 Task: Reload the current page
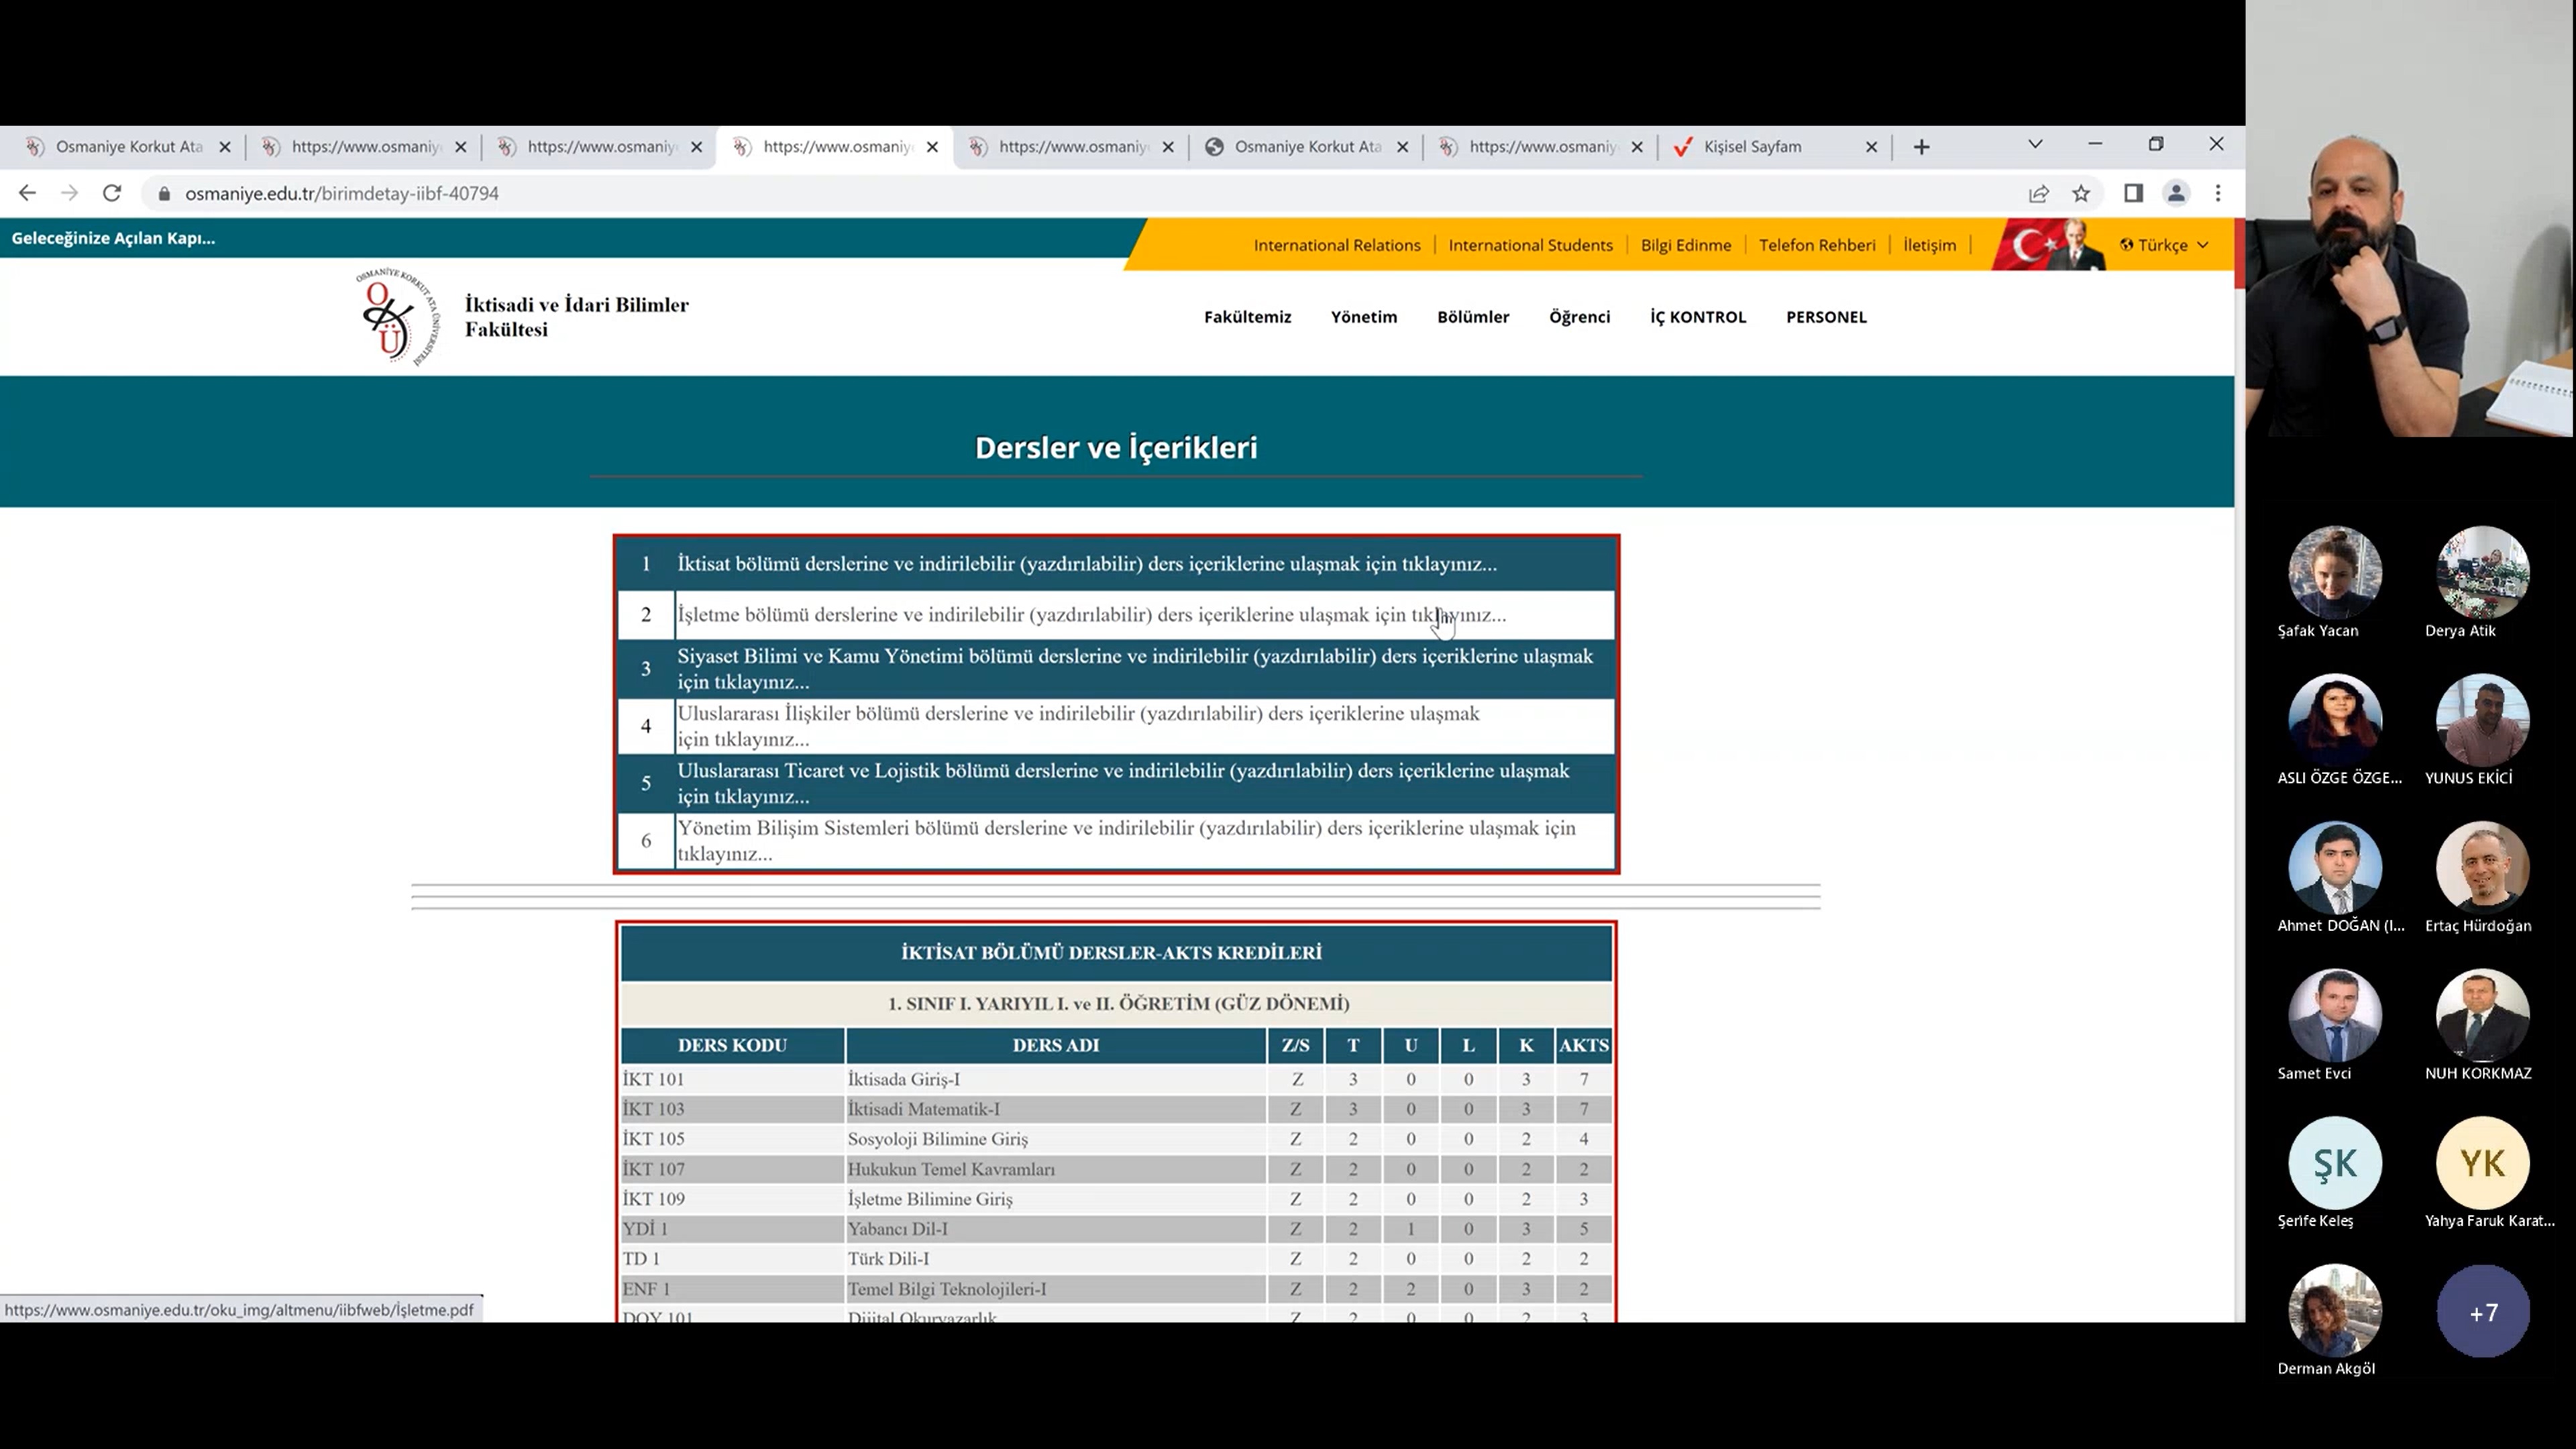112,193
